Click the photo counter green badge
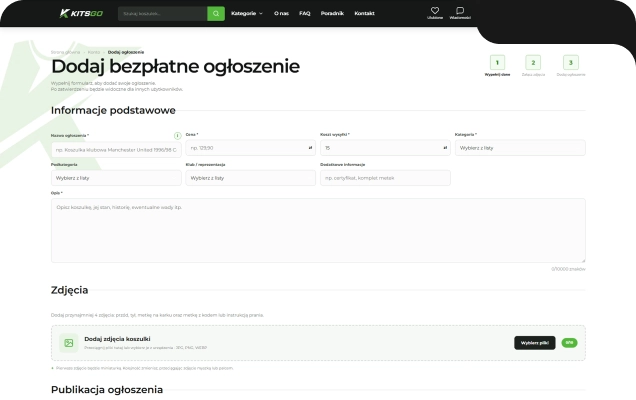 pos(569,343)
